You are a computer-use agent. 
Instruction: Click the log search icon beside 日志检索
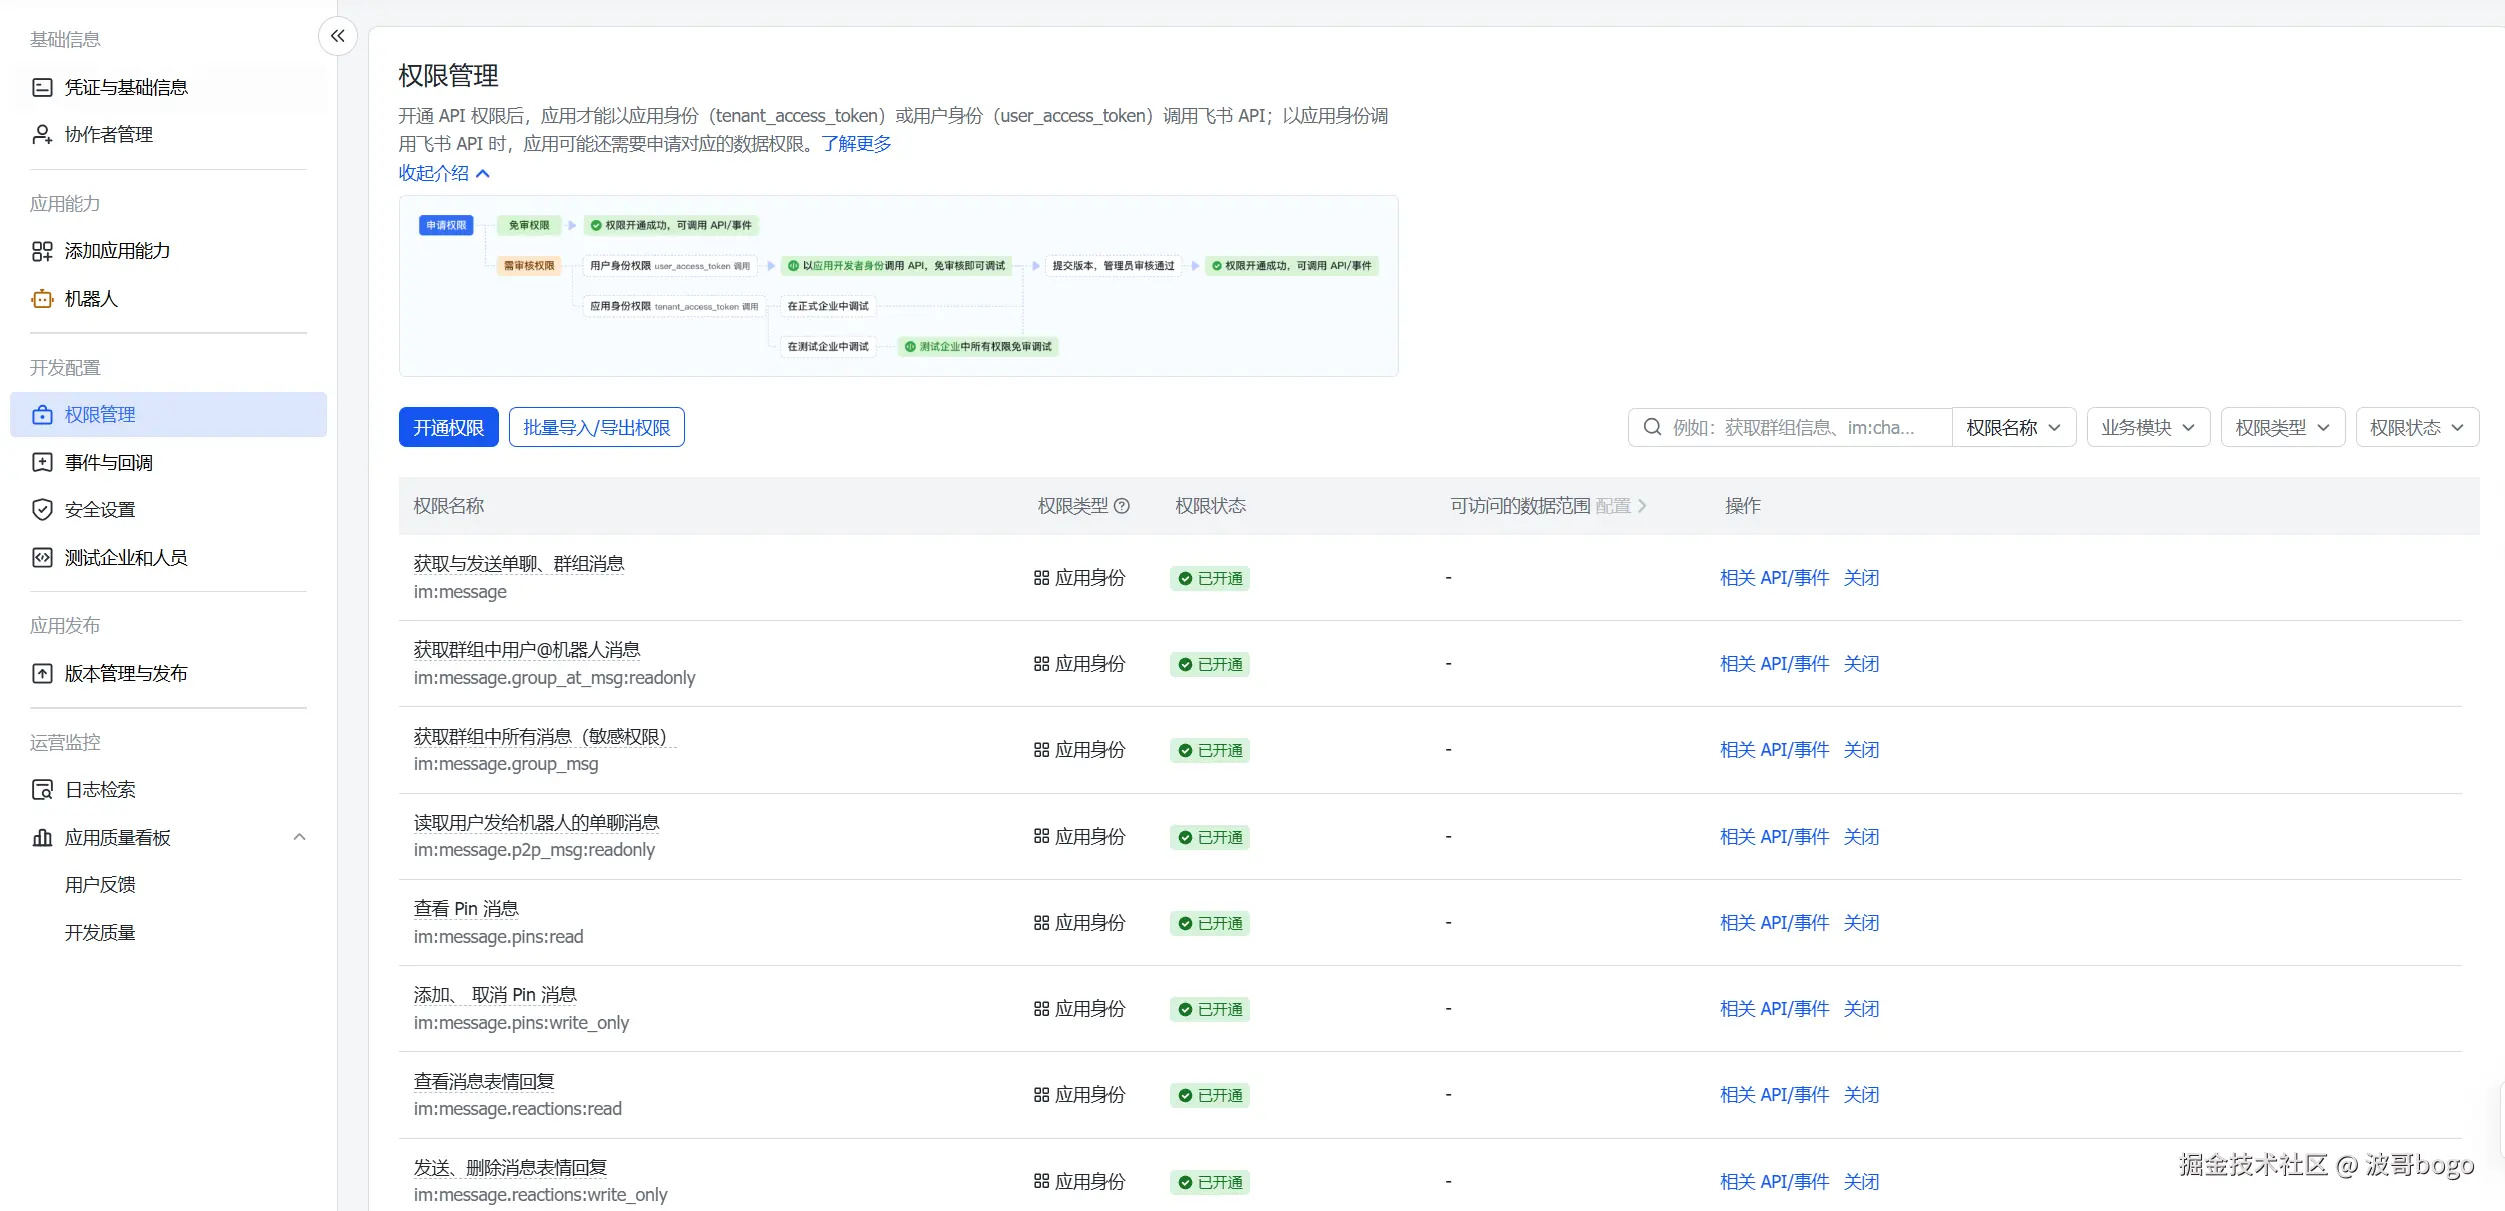coord(42,790)
